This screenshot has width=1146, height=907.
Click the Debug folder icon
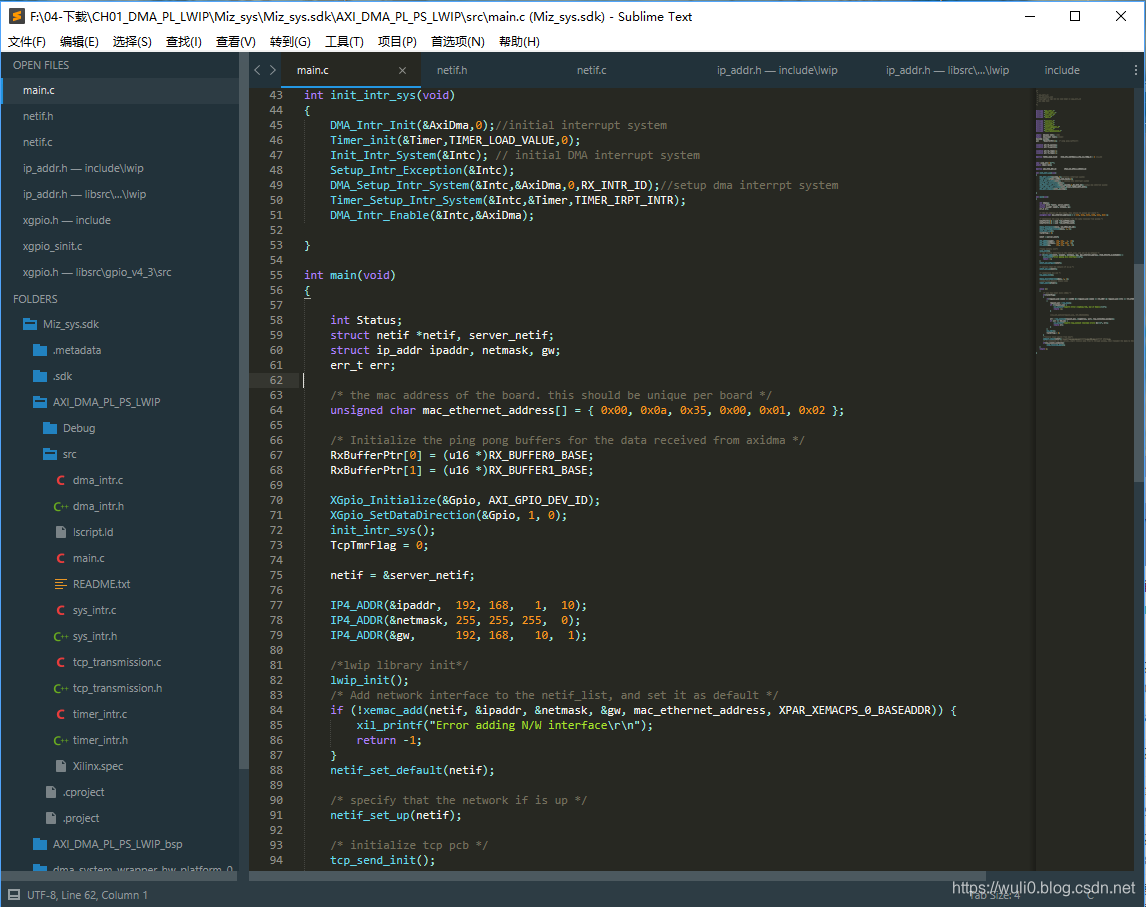(50, 428)
